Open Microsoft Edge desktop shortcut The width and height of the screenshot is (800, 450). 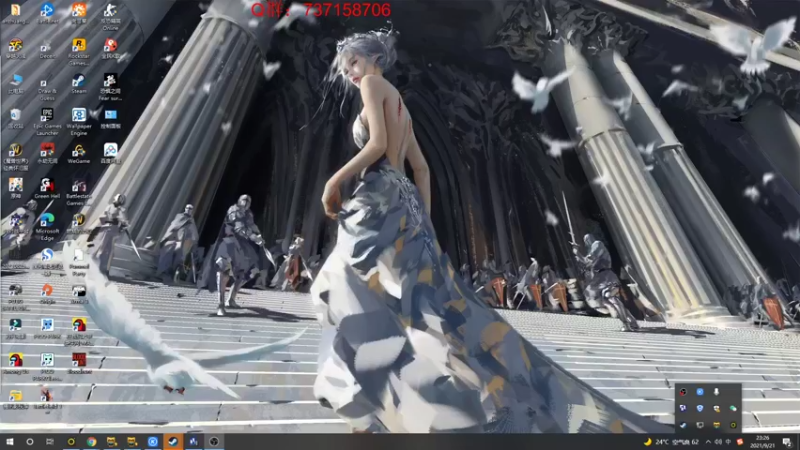(x=47, y=227)
